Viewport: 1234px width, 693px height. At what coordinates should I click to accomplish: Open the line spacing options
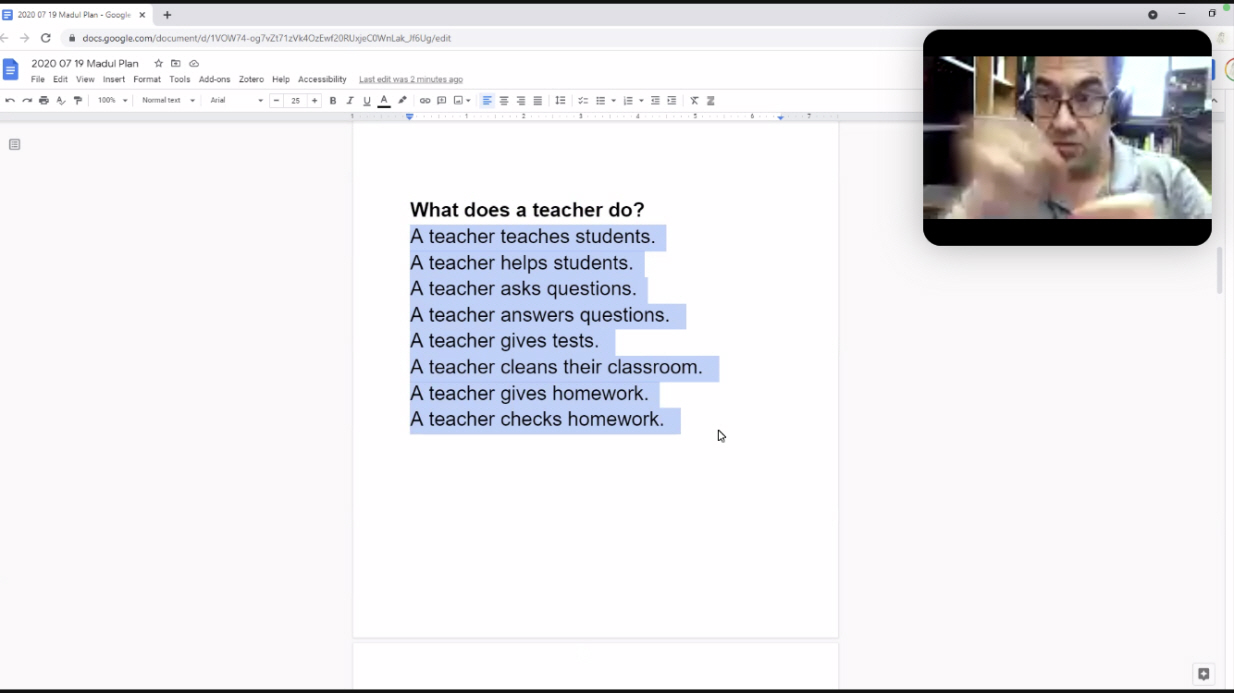[x=560, y=101]
